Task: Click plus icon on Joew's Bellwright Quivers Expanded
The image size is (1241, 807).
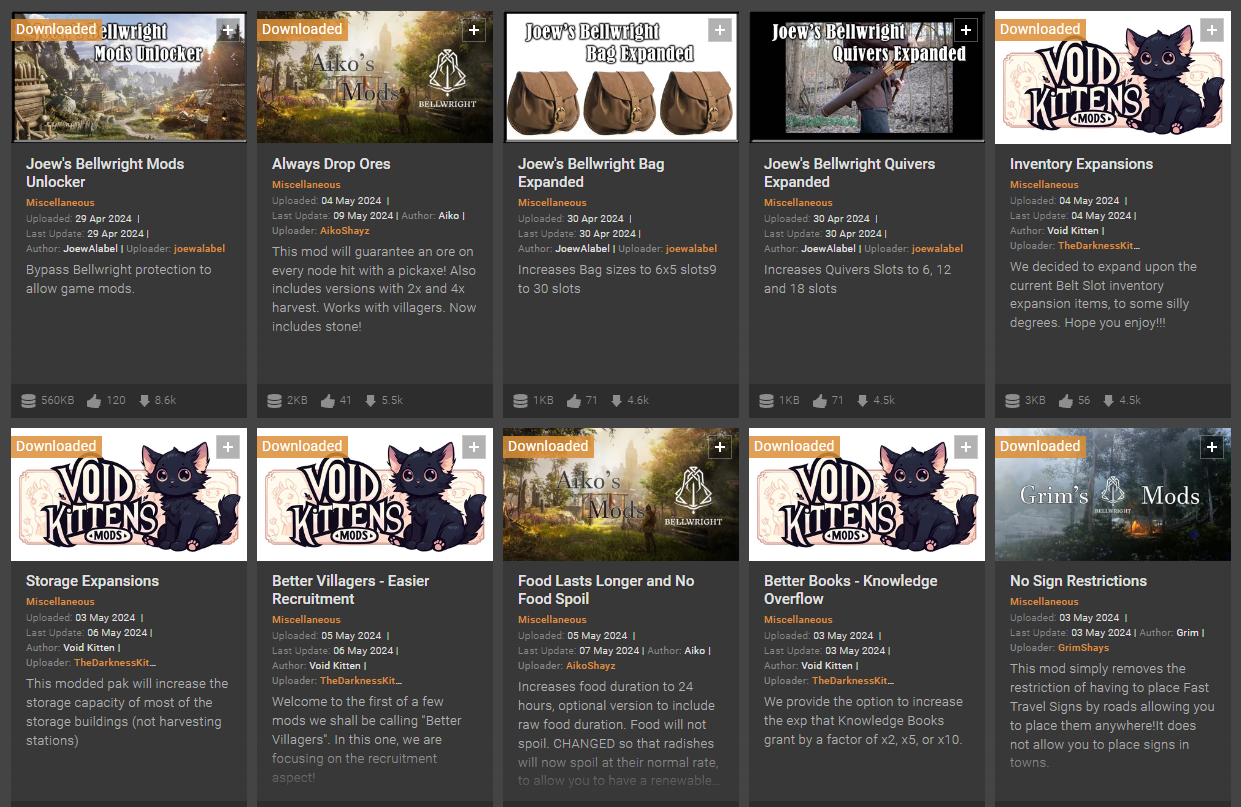Action: 966,31
